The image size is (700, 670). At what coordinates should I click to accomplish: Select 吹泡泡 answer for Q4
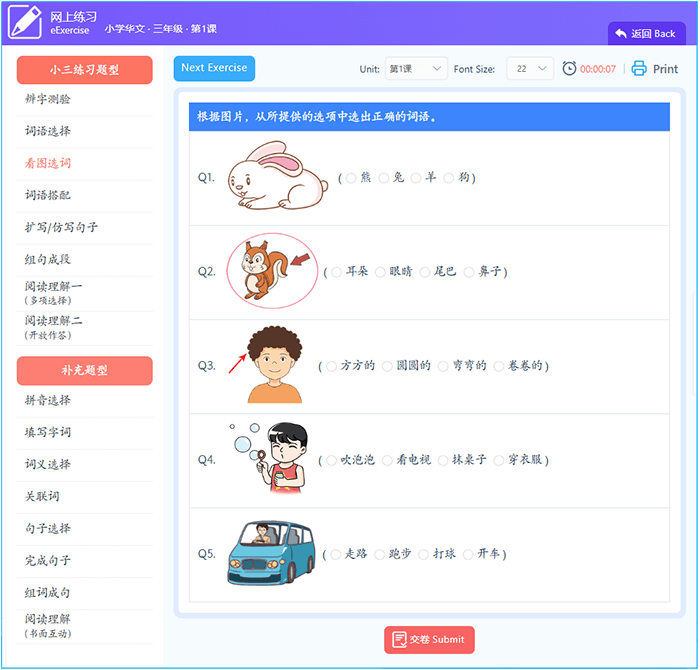click(x=332, y=460)
